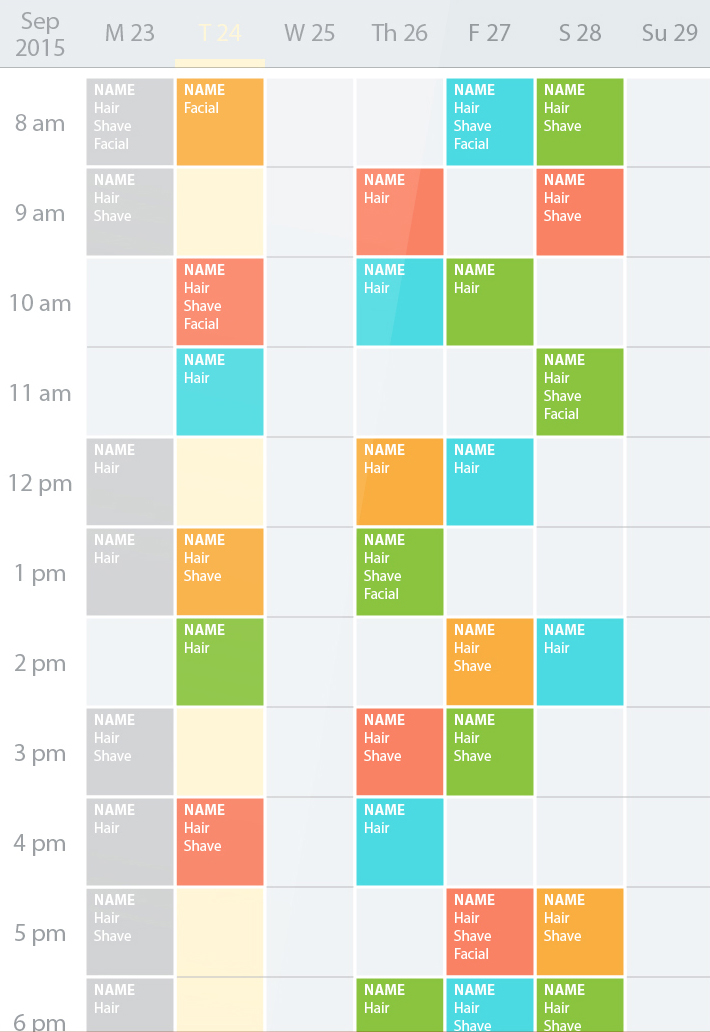Open the S 28 day header

click(x=580, y=33)
